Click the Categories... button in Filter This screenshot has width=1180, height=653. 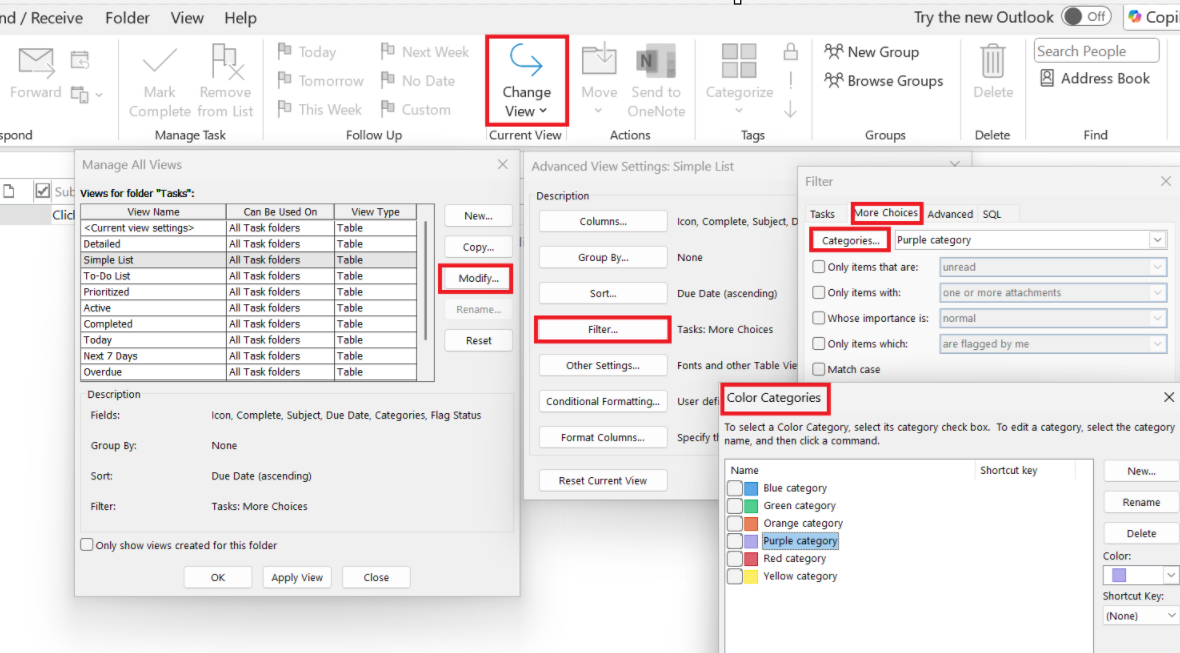click(x=850, y=240)
